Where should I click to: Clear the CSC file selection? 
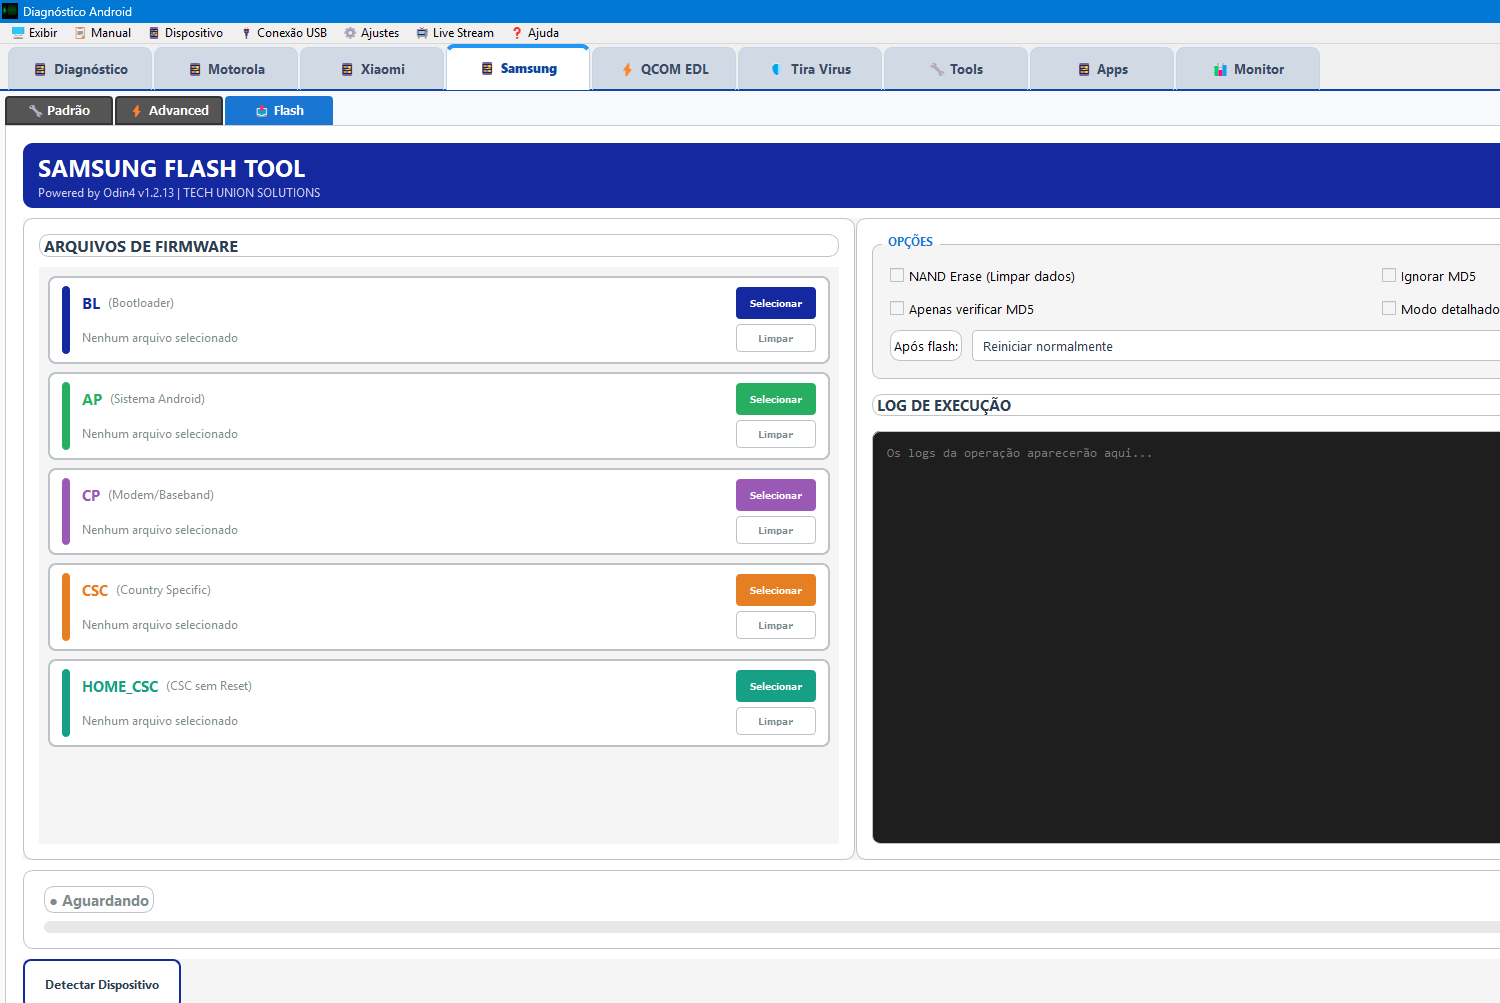tap(776, 625)
